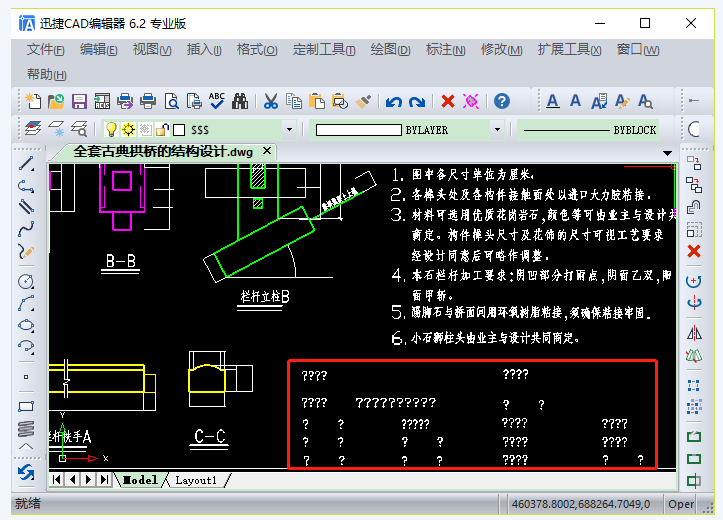Click the Help question mark icon
Viewport: 723px width, 520px height.
[x=502, y=101]
